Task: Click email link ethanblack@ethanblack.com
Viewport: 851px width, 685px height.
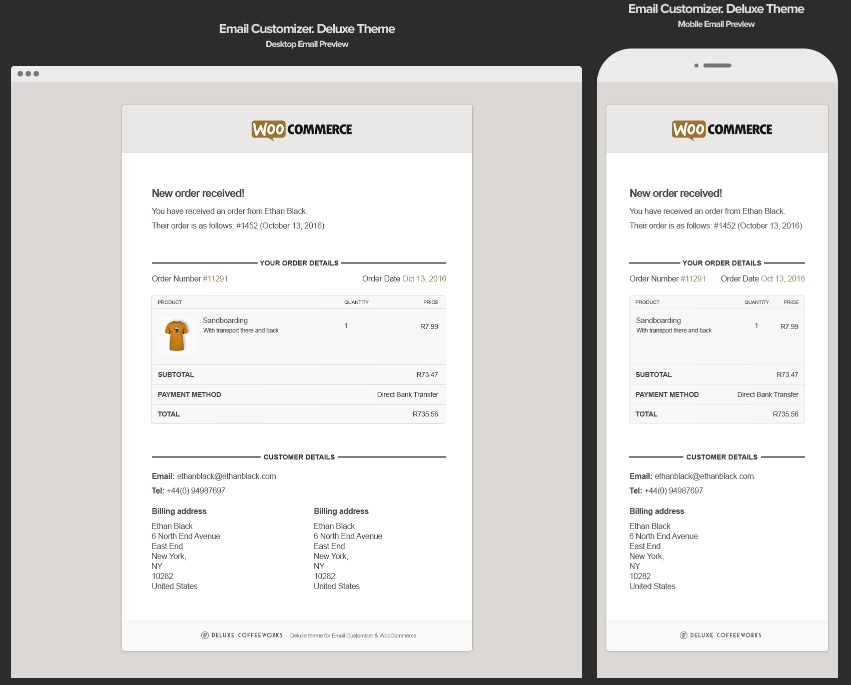Action: pyautogui.click(x=229, y=476)
